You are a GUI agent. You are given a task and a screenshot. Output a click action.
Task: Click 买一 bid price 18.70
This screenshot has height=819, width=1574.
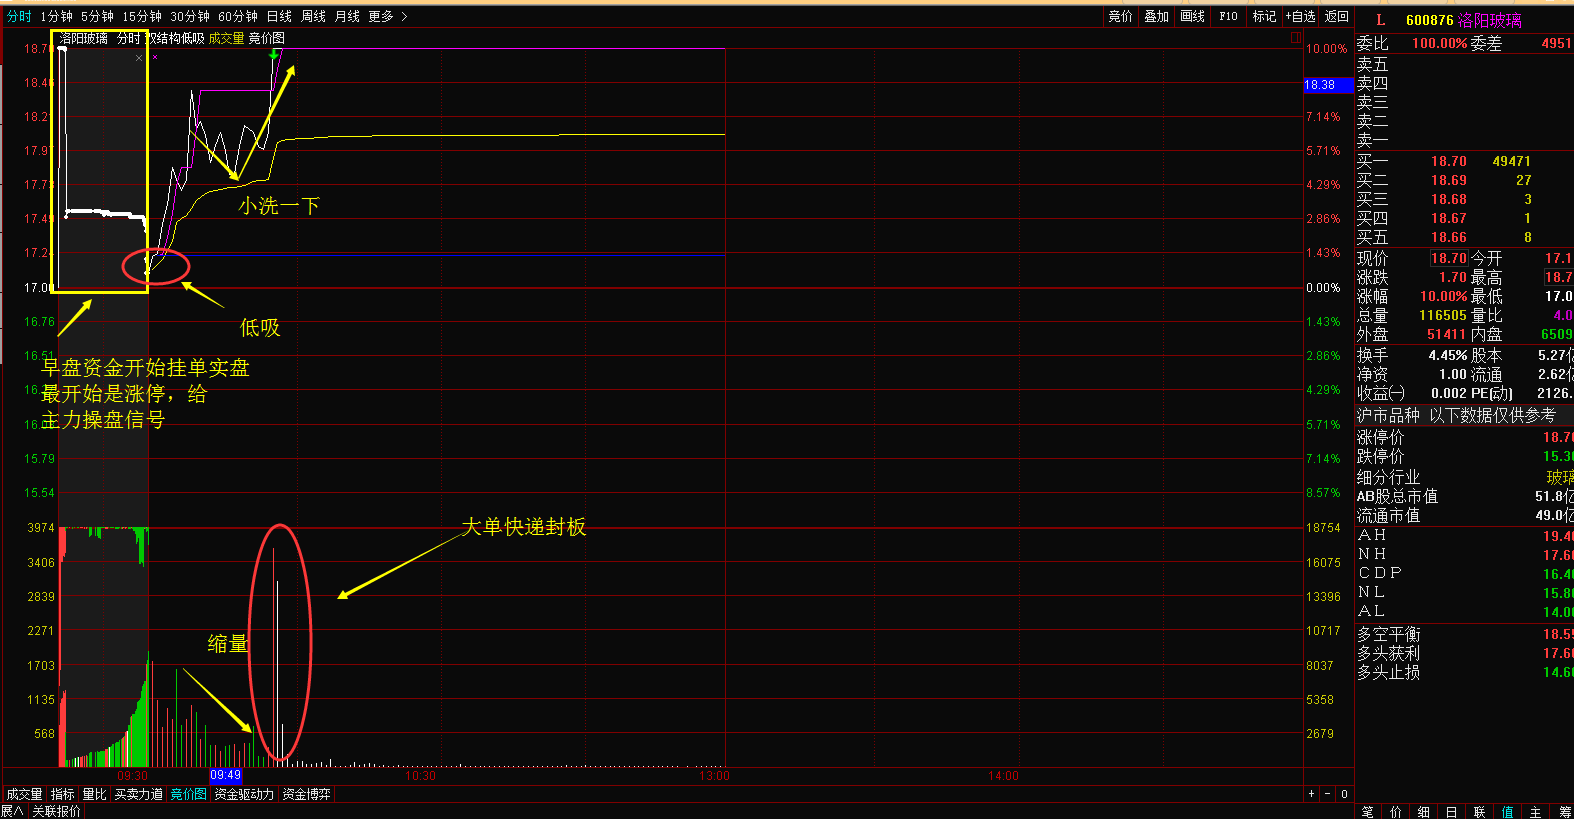coord(1449,161)
